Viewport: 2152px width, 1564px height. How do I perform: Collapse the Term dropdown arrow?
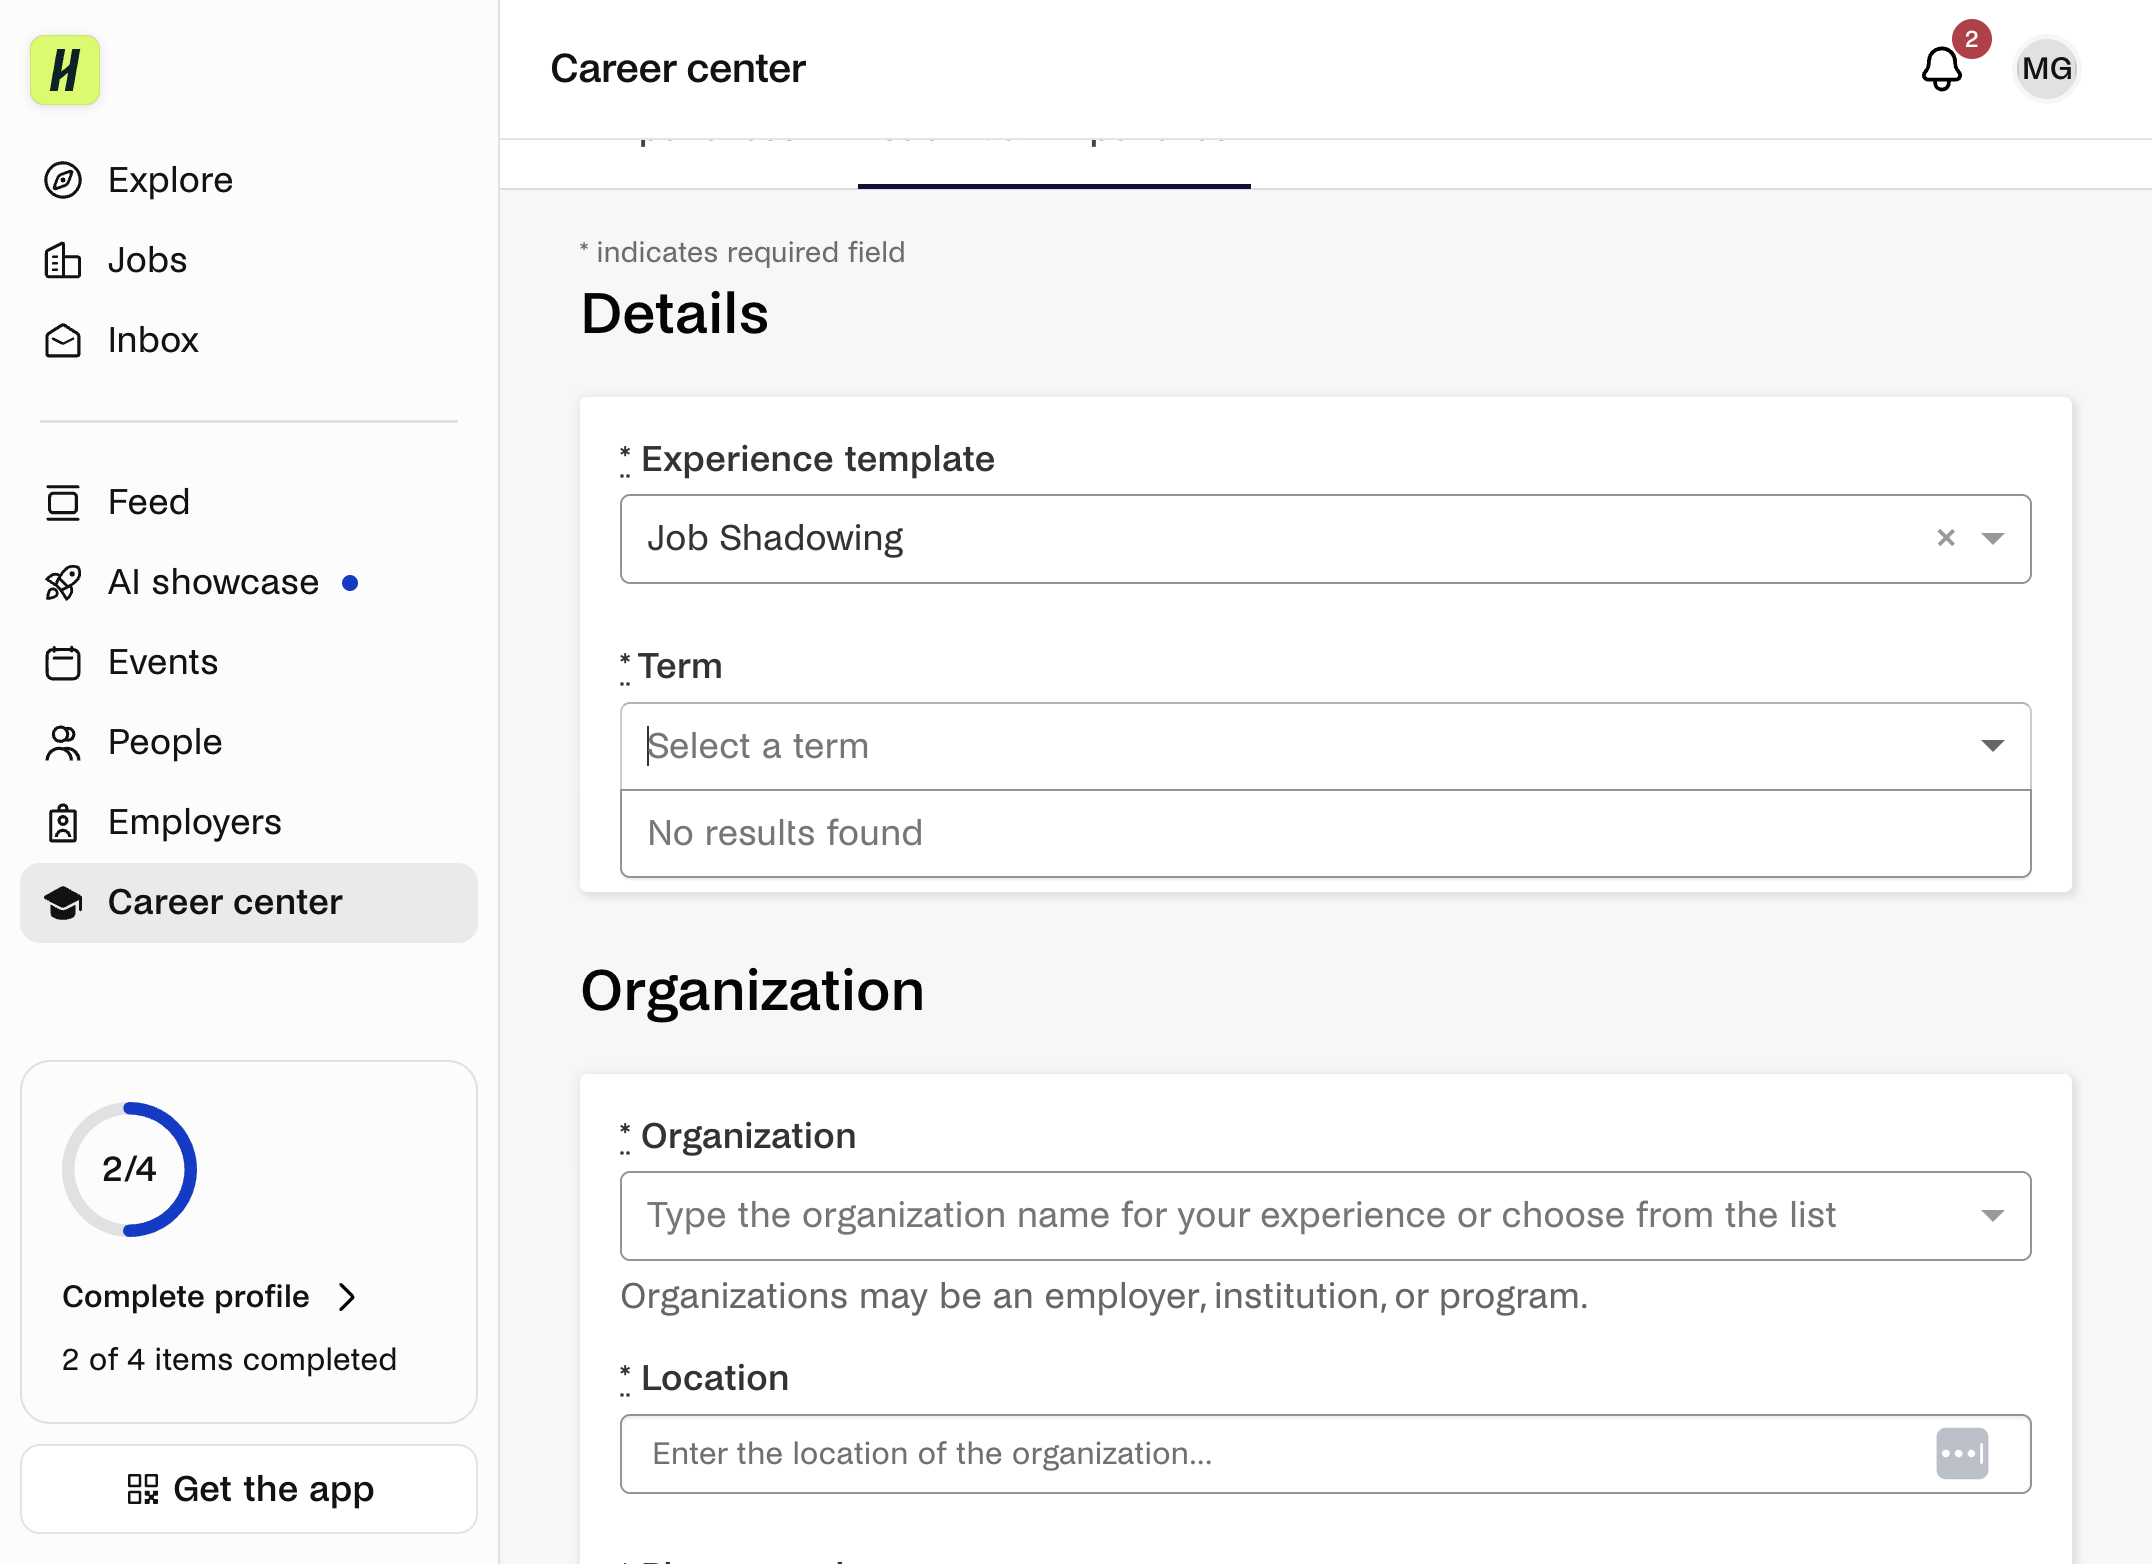click(1993, 746)
